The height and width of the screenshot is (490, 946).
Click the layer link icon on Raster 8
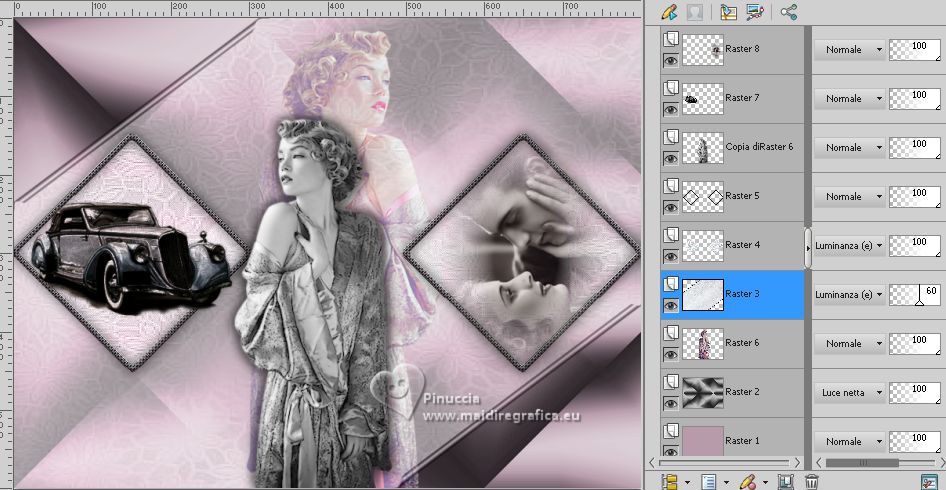pos(670,39)
